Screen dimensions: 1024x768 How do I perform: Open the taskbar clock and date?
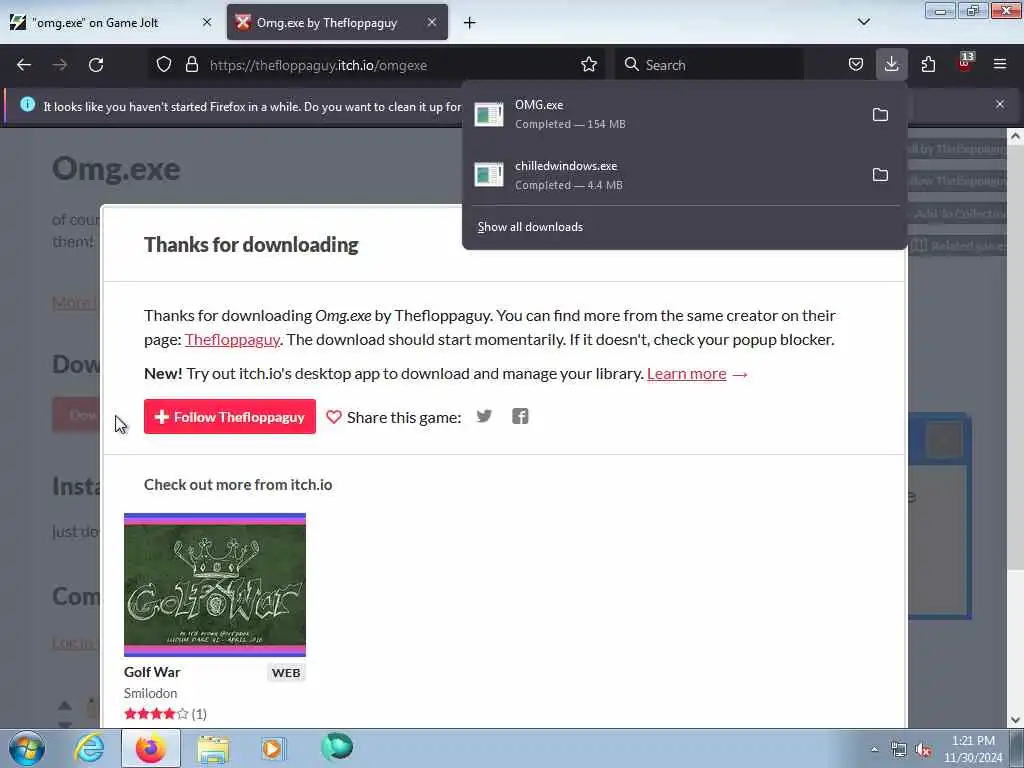point(973,749)
